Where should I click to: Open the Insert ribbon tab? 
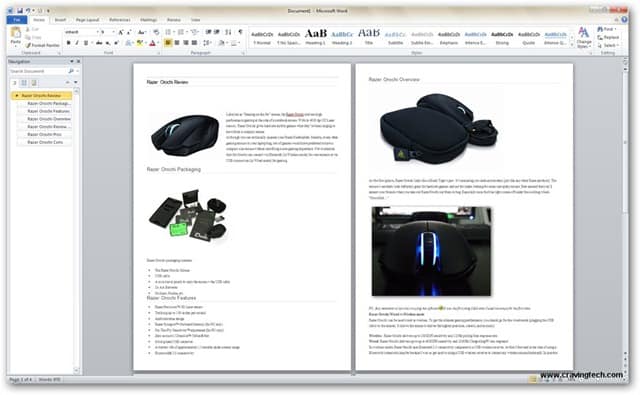(x=60, y=20)
